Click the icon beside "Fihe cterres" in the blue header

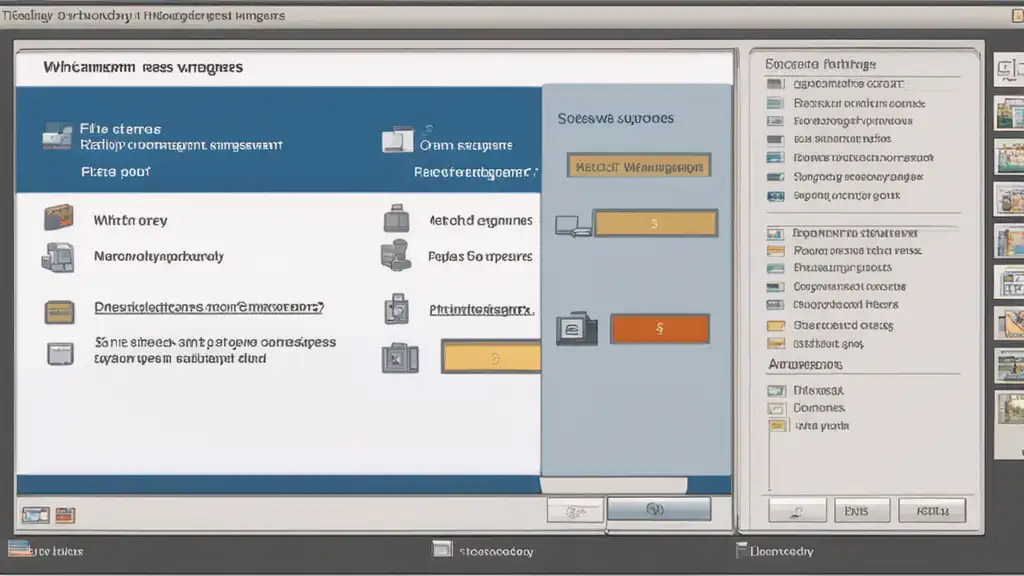(57, 136)
